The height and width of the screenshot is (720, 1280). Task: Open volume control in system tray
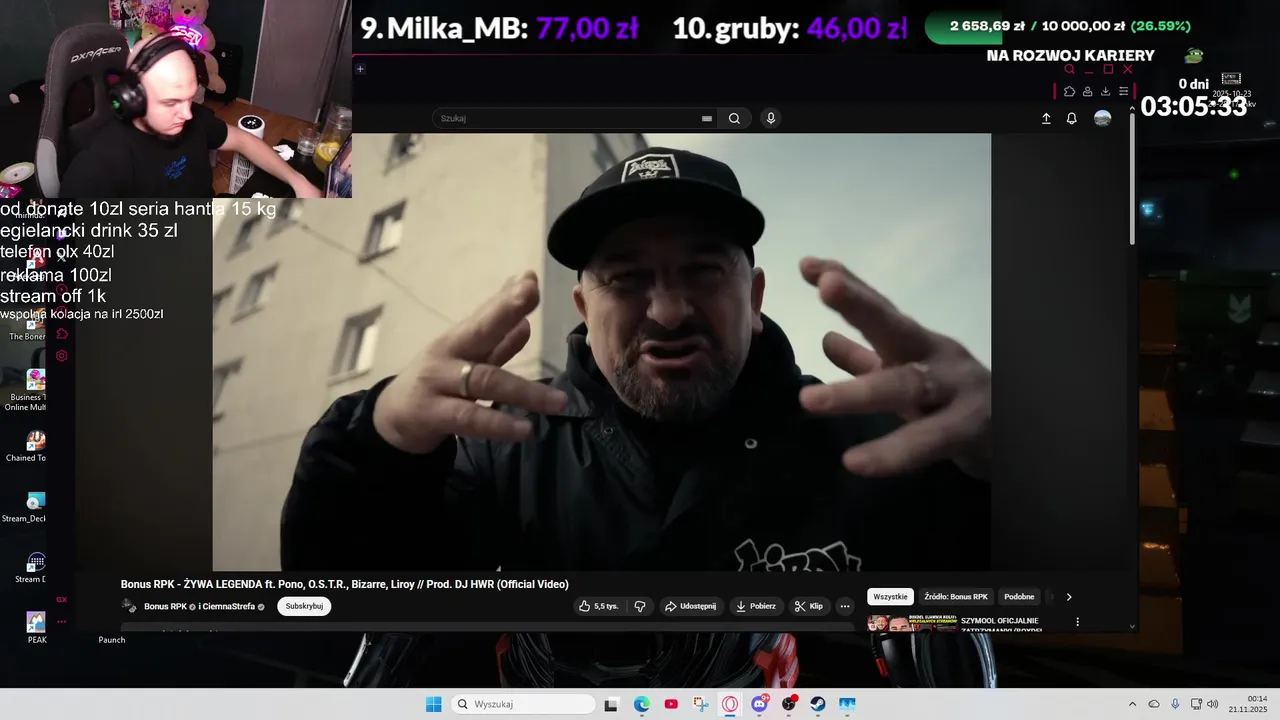(x=1213, y=704)
